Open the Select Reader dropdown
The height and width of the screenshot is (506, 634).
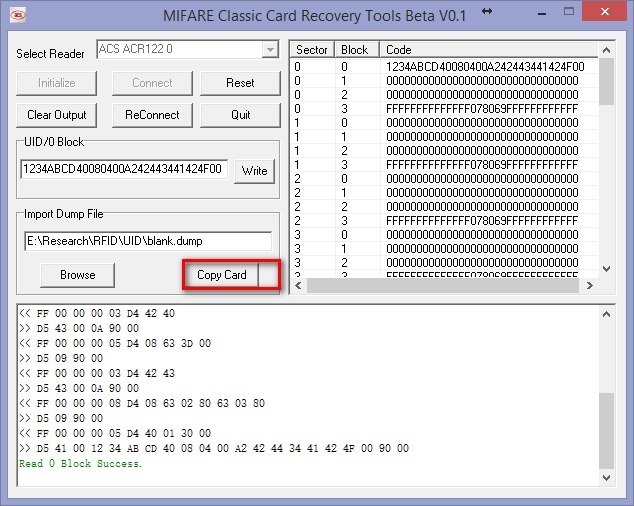tap(270, 50)
